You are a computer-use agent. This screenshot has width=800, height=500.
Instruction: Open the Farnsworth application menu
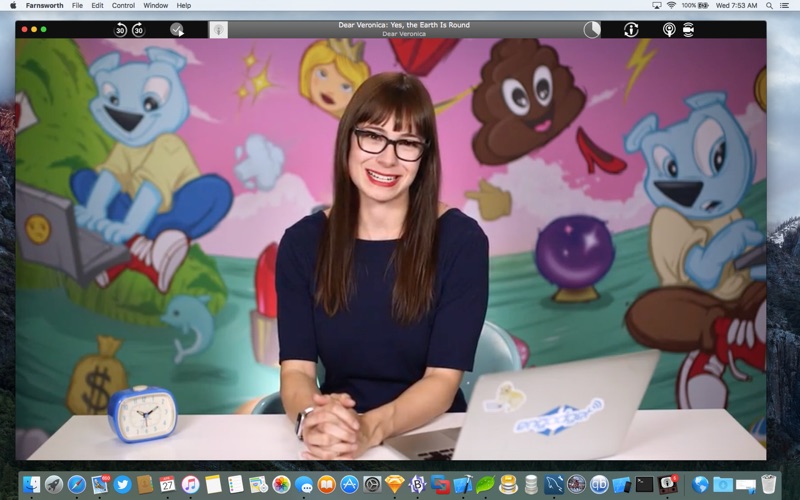coord(44,5)
